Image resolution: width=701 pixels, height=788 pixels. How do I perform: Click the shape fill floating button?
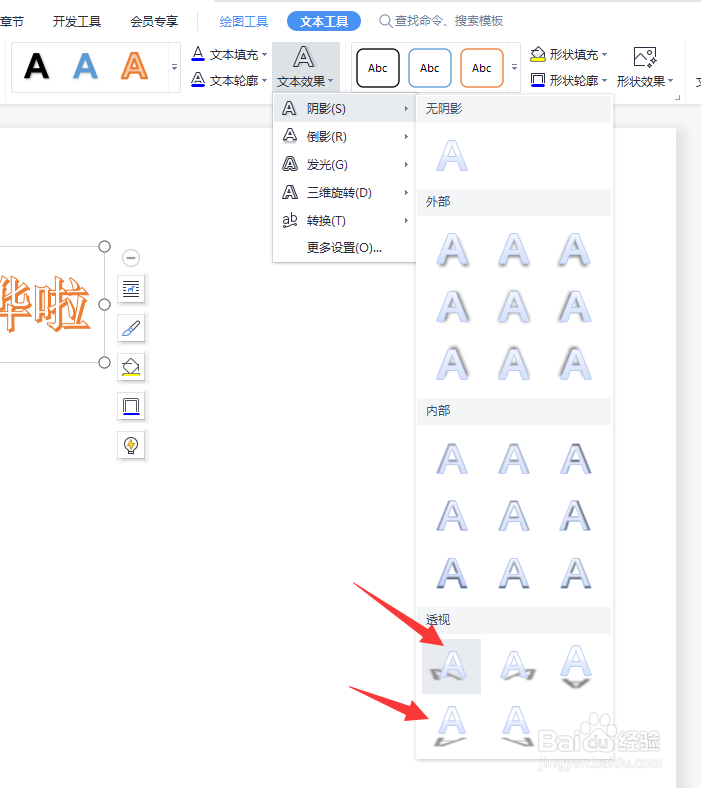click(131, 367)
